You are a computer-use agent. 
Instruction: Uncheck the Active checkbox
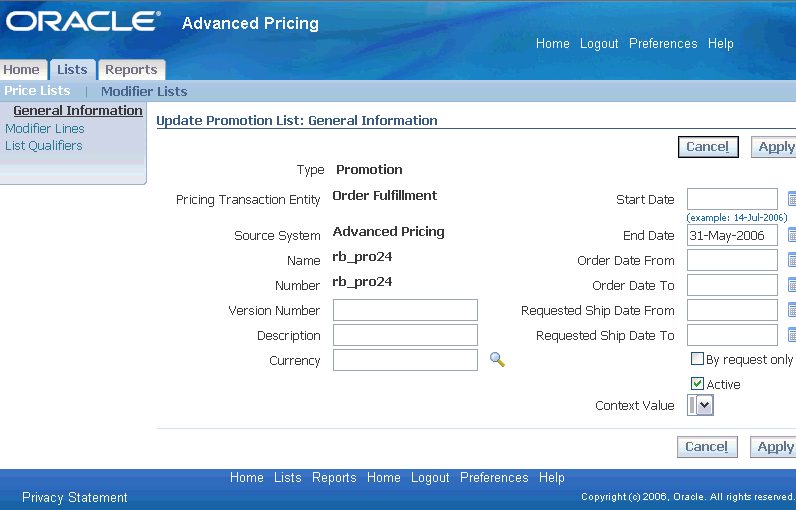pyautogui.click(x=697, y=384)
